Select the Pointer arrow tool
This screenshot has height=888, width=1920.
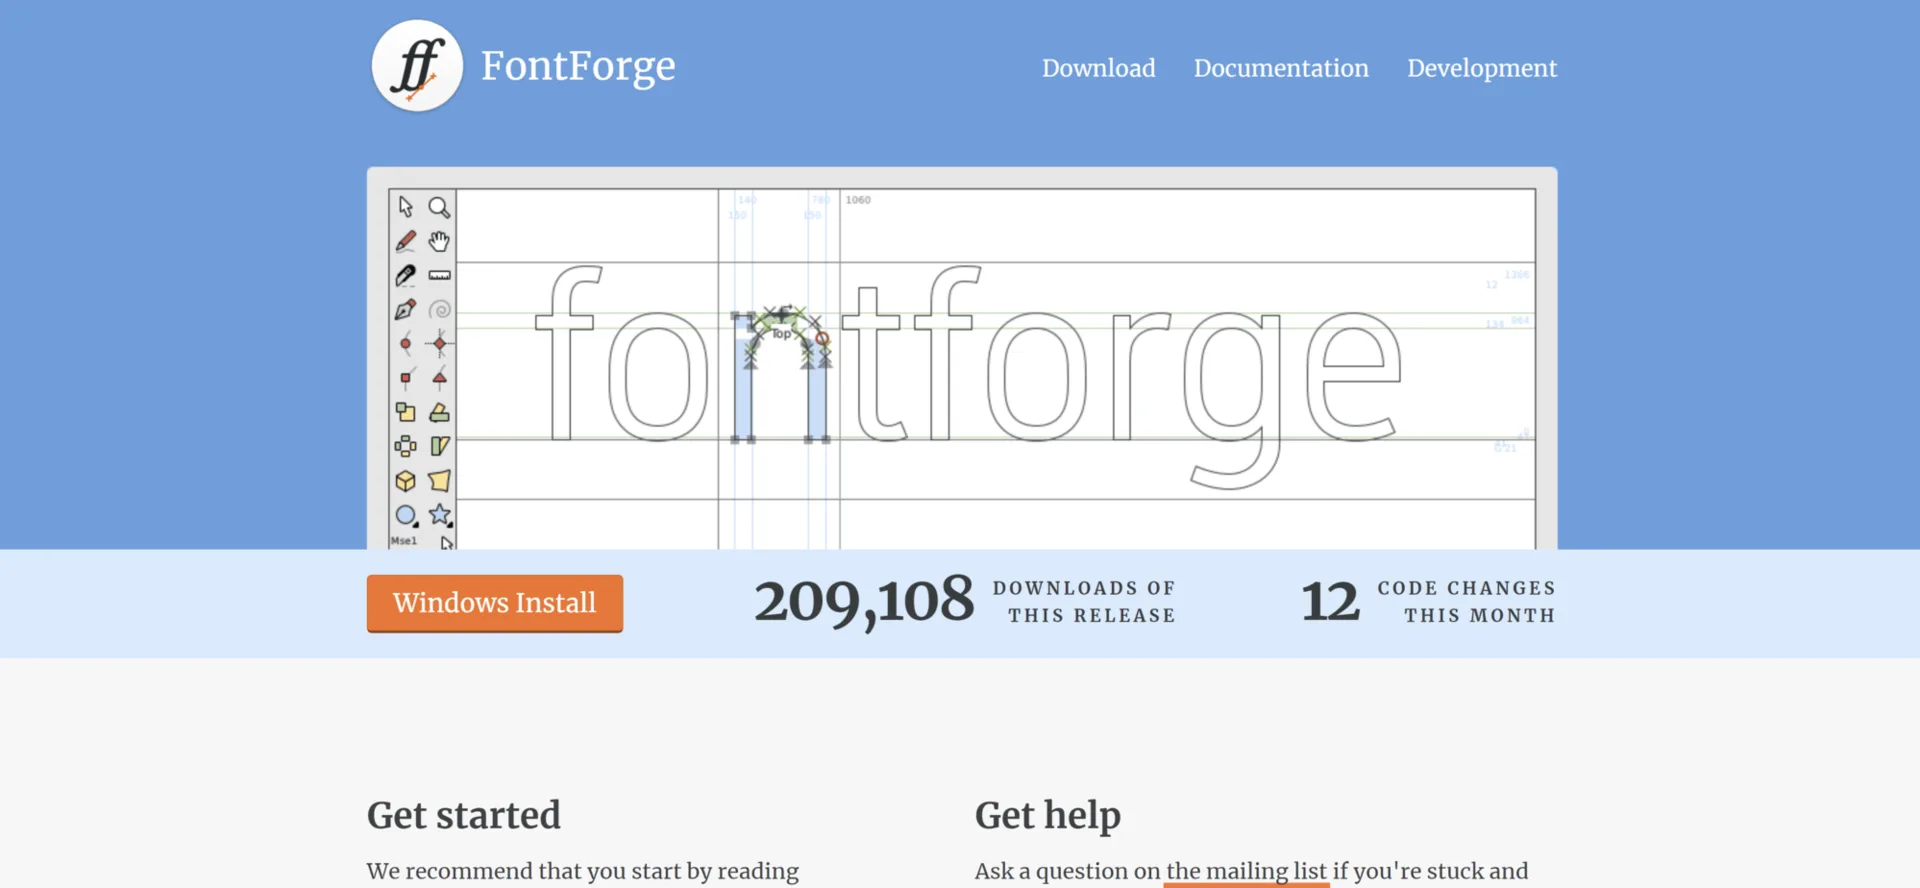(405, 207)
